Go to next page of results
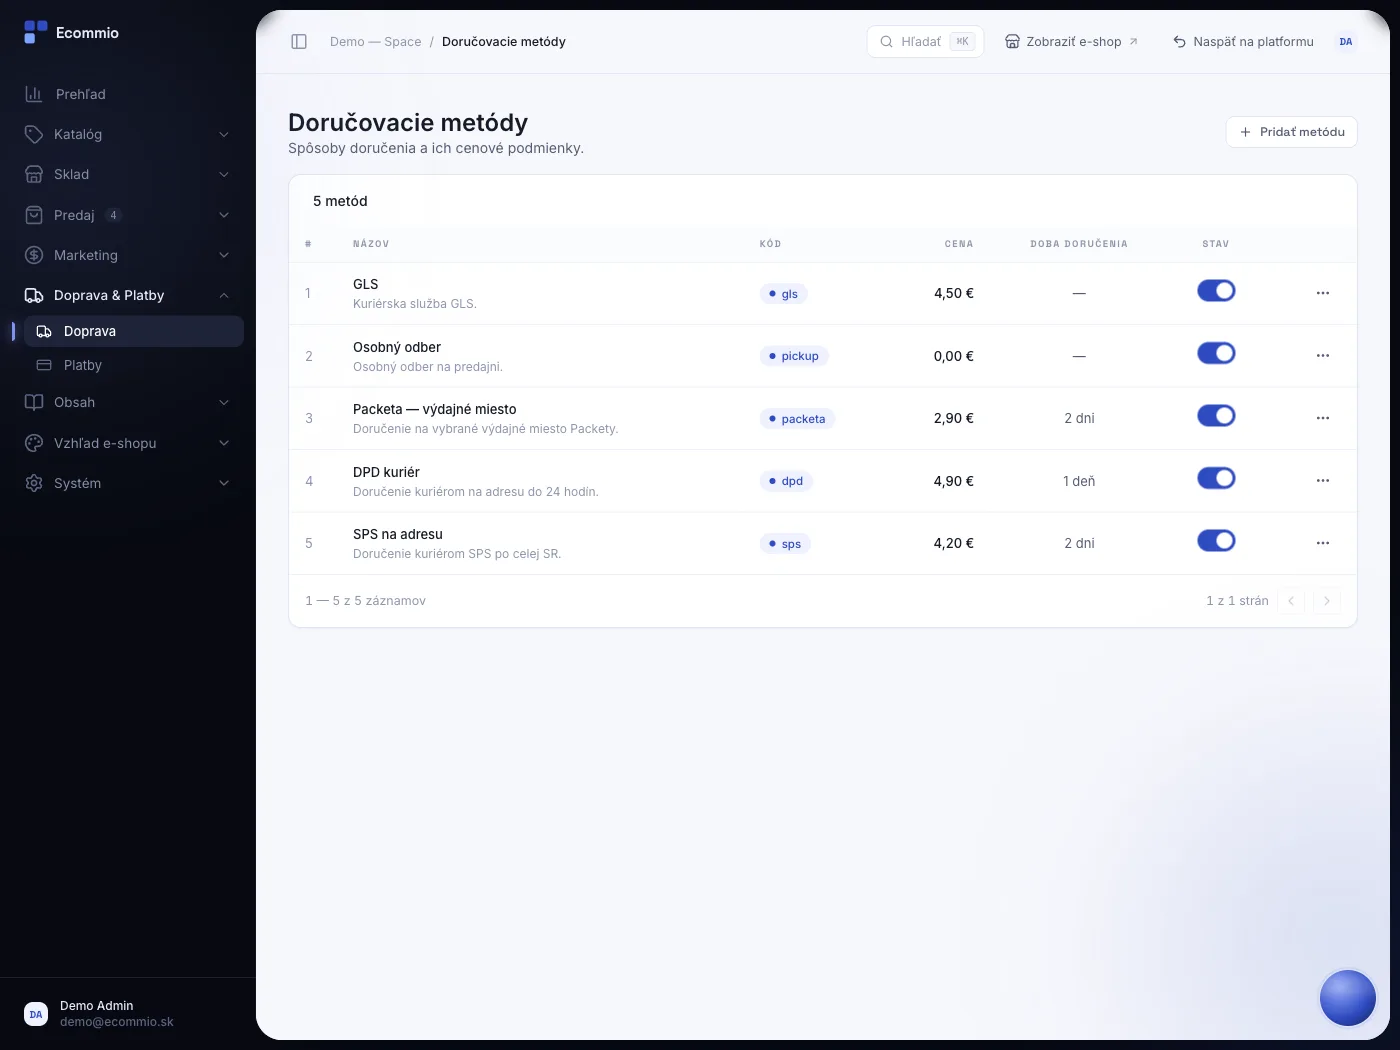Viewport: 1400px width, 1050px height. (1327, 601)
